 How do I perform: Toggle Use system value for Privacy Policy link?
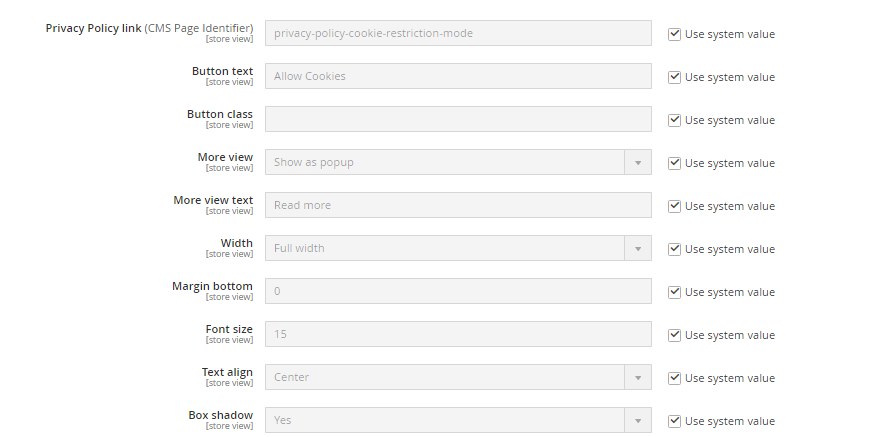pos(675,34)
